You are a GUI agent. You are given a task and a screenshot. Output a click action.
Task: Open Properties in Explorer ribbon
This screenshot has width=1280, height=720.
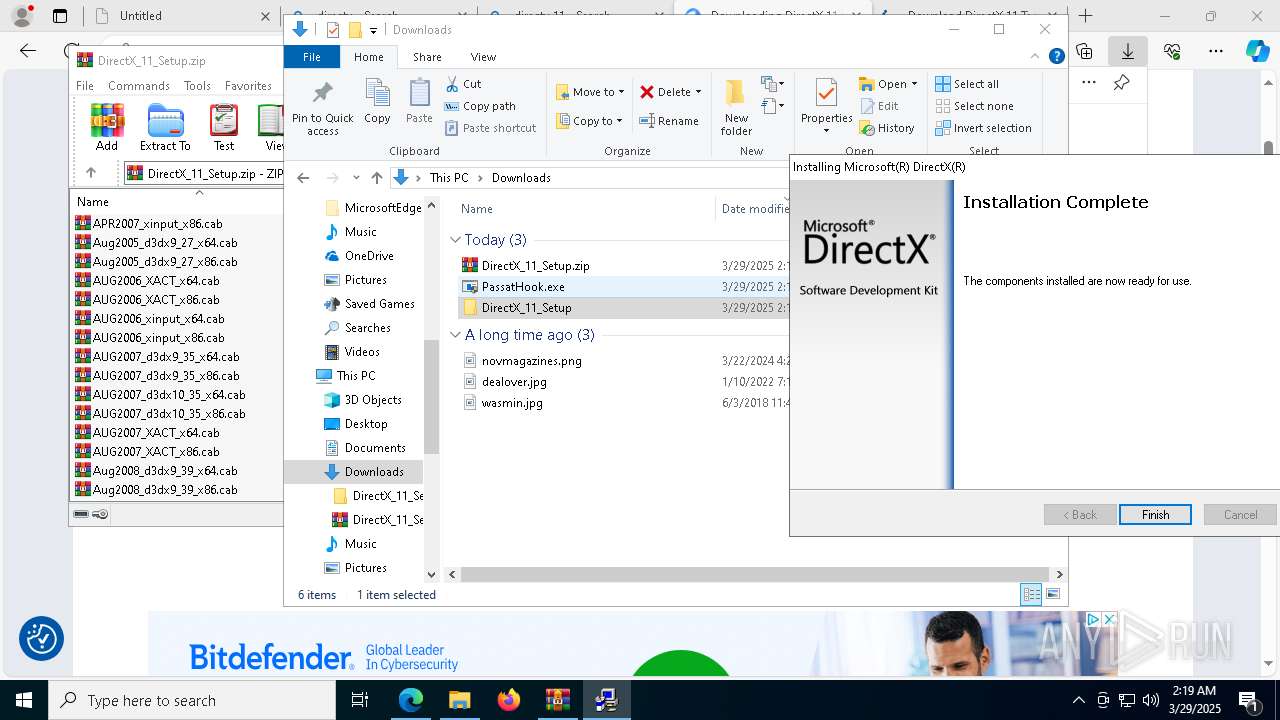point(826,106)
